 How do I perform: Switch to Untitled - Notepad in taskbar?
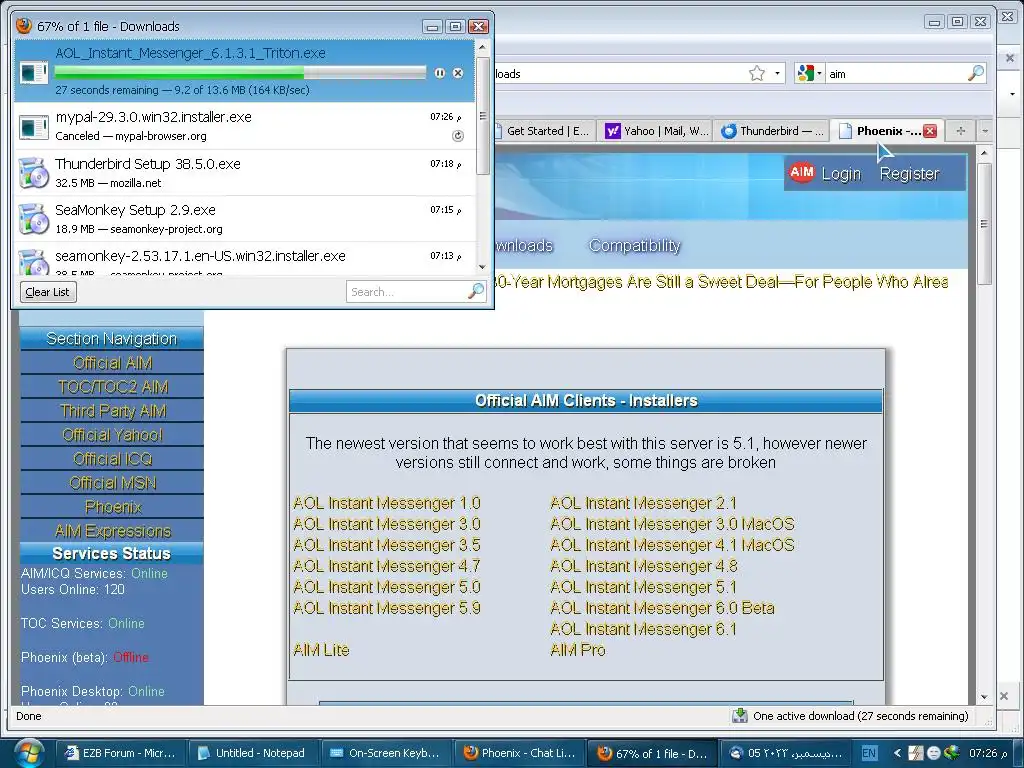251,753
